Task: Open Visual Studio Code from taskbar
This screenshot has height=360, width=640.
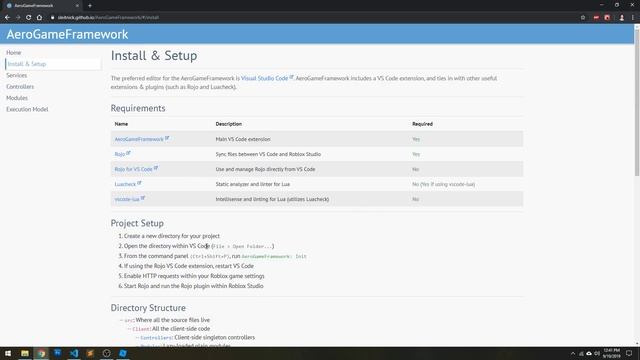Action: click(74, 353)
